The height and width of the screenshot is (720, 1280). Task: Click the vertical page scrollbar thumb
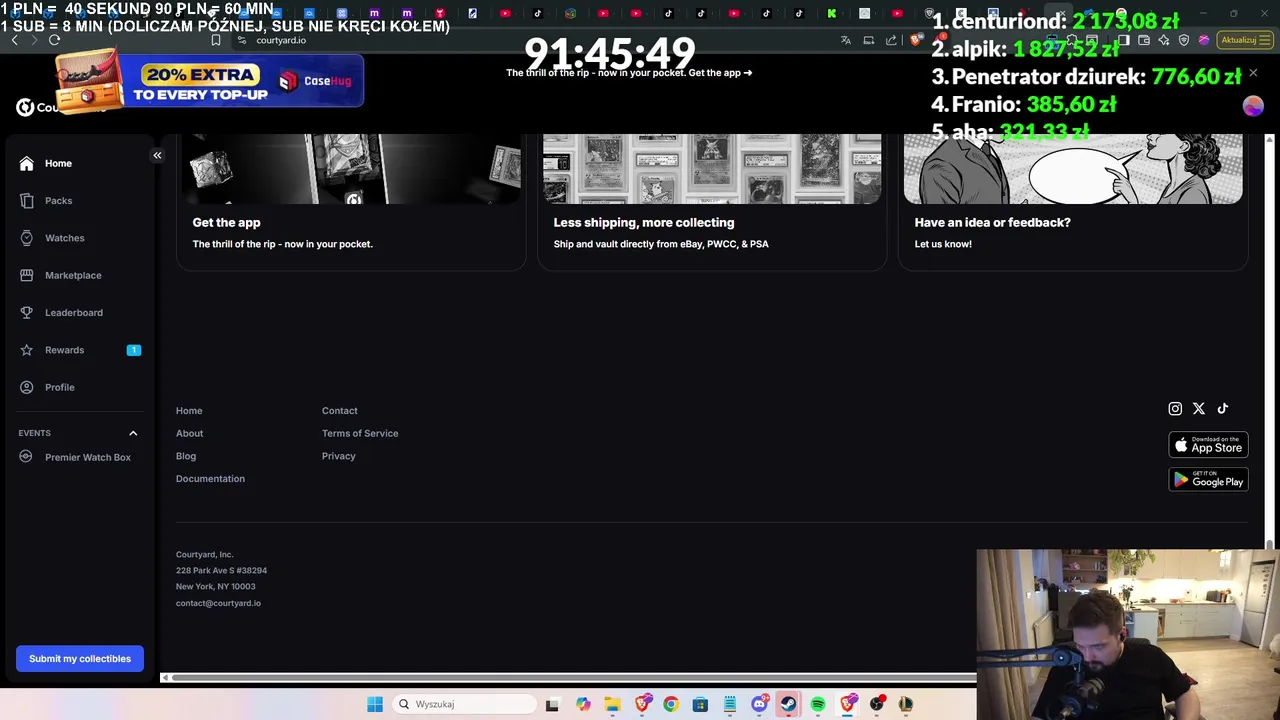[1270, 545]
